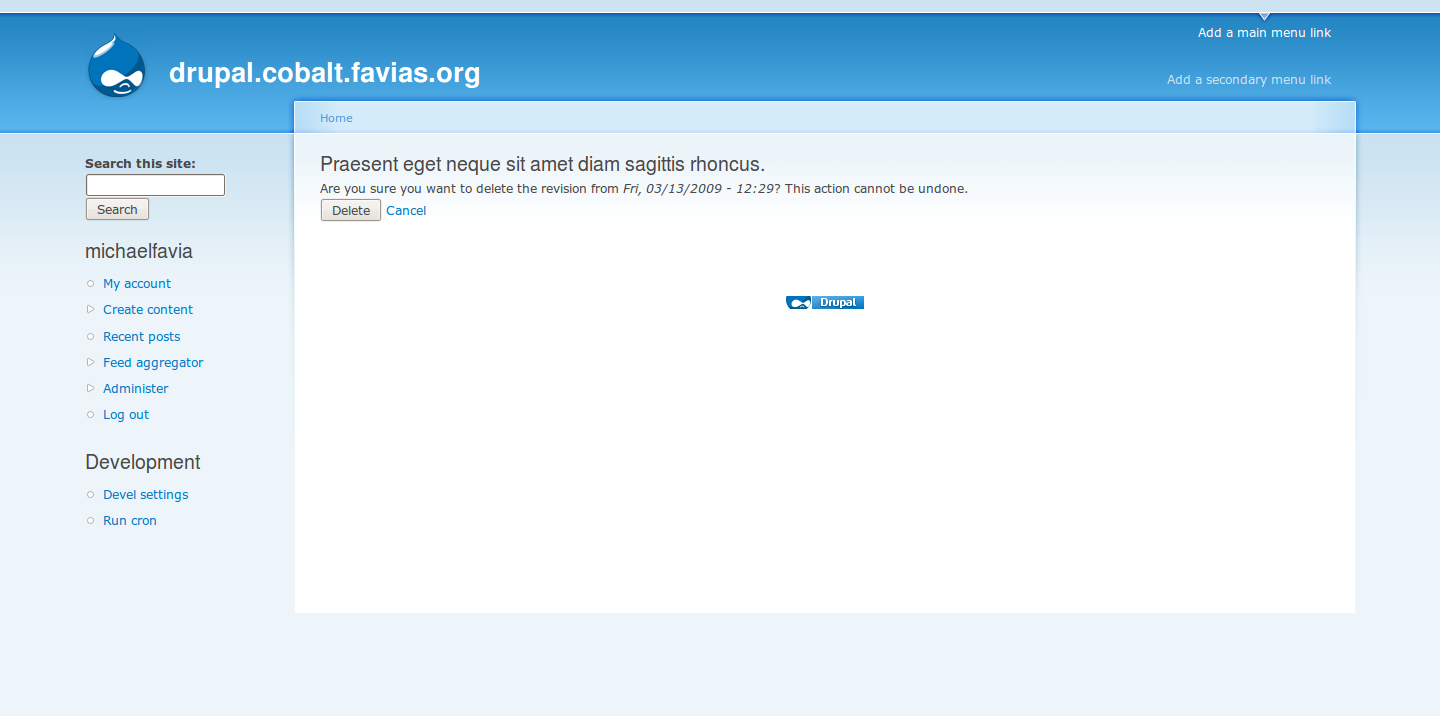Expand the Feed aggregator menu item
The image size is (1440, 716).
coord(90,363)
